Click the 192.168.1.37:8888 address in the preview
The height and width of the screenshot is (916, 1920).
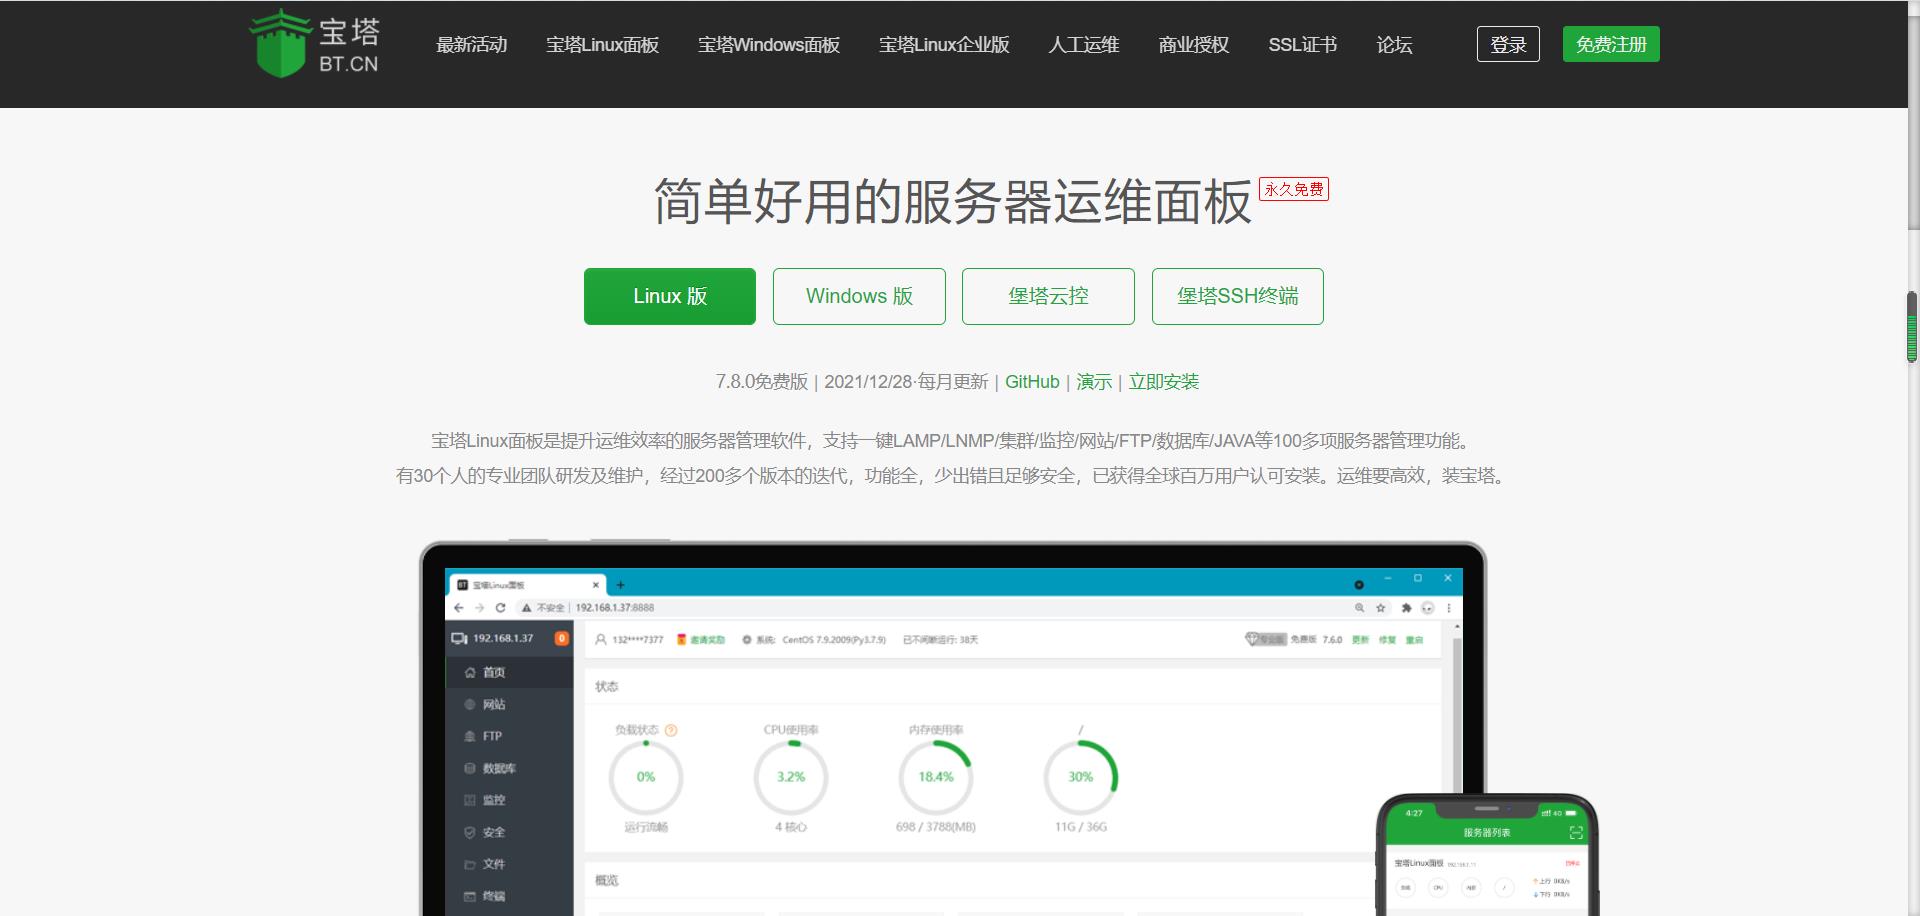[615, 608]
